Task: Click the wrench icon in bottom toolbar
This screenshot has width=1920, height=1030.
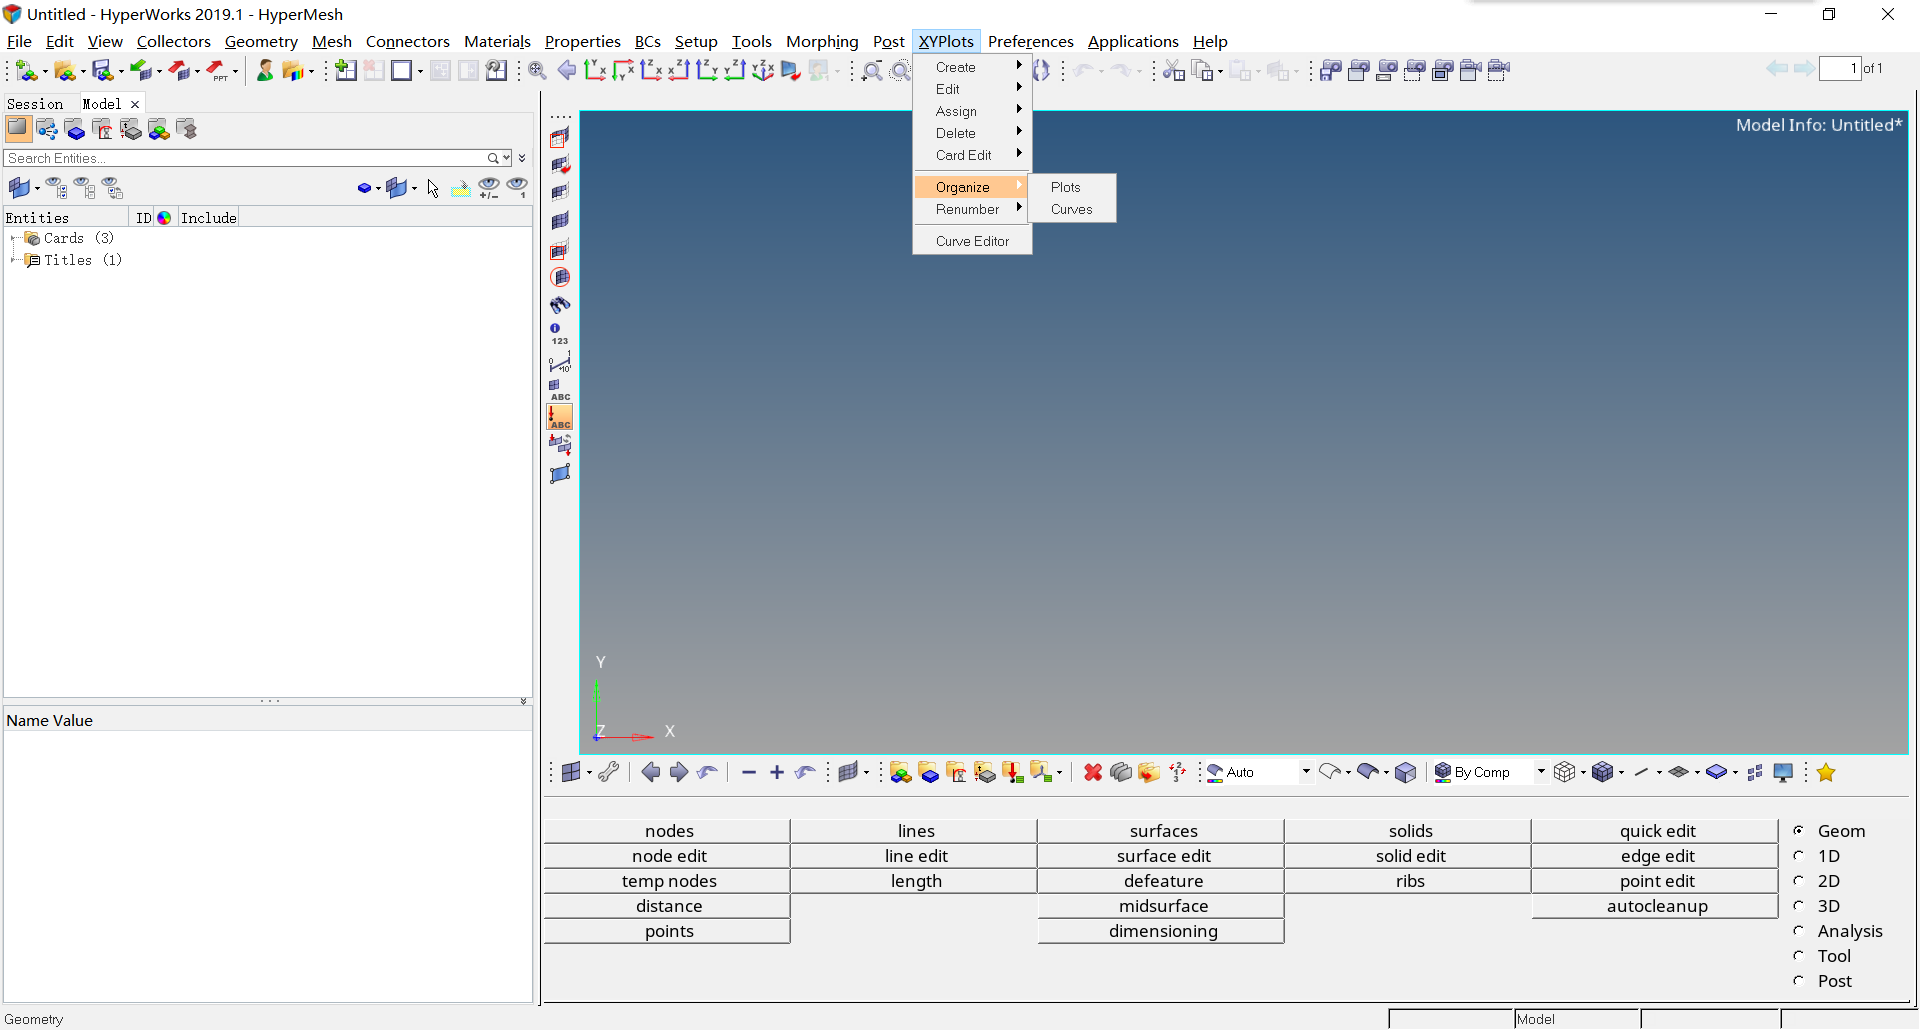Action: (x=609, y=772)
